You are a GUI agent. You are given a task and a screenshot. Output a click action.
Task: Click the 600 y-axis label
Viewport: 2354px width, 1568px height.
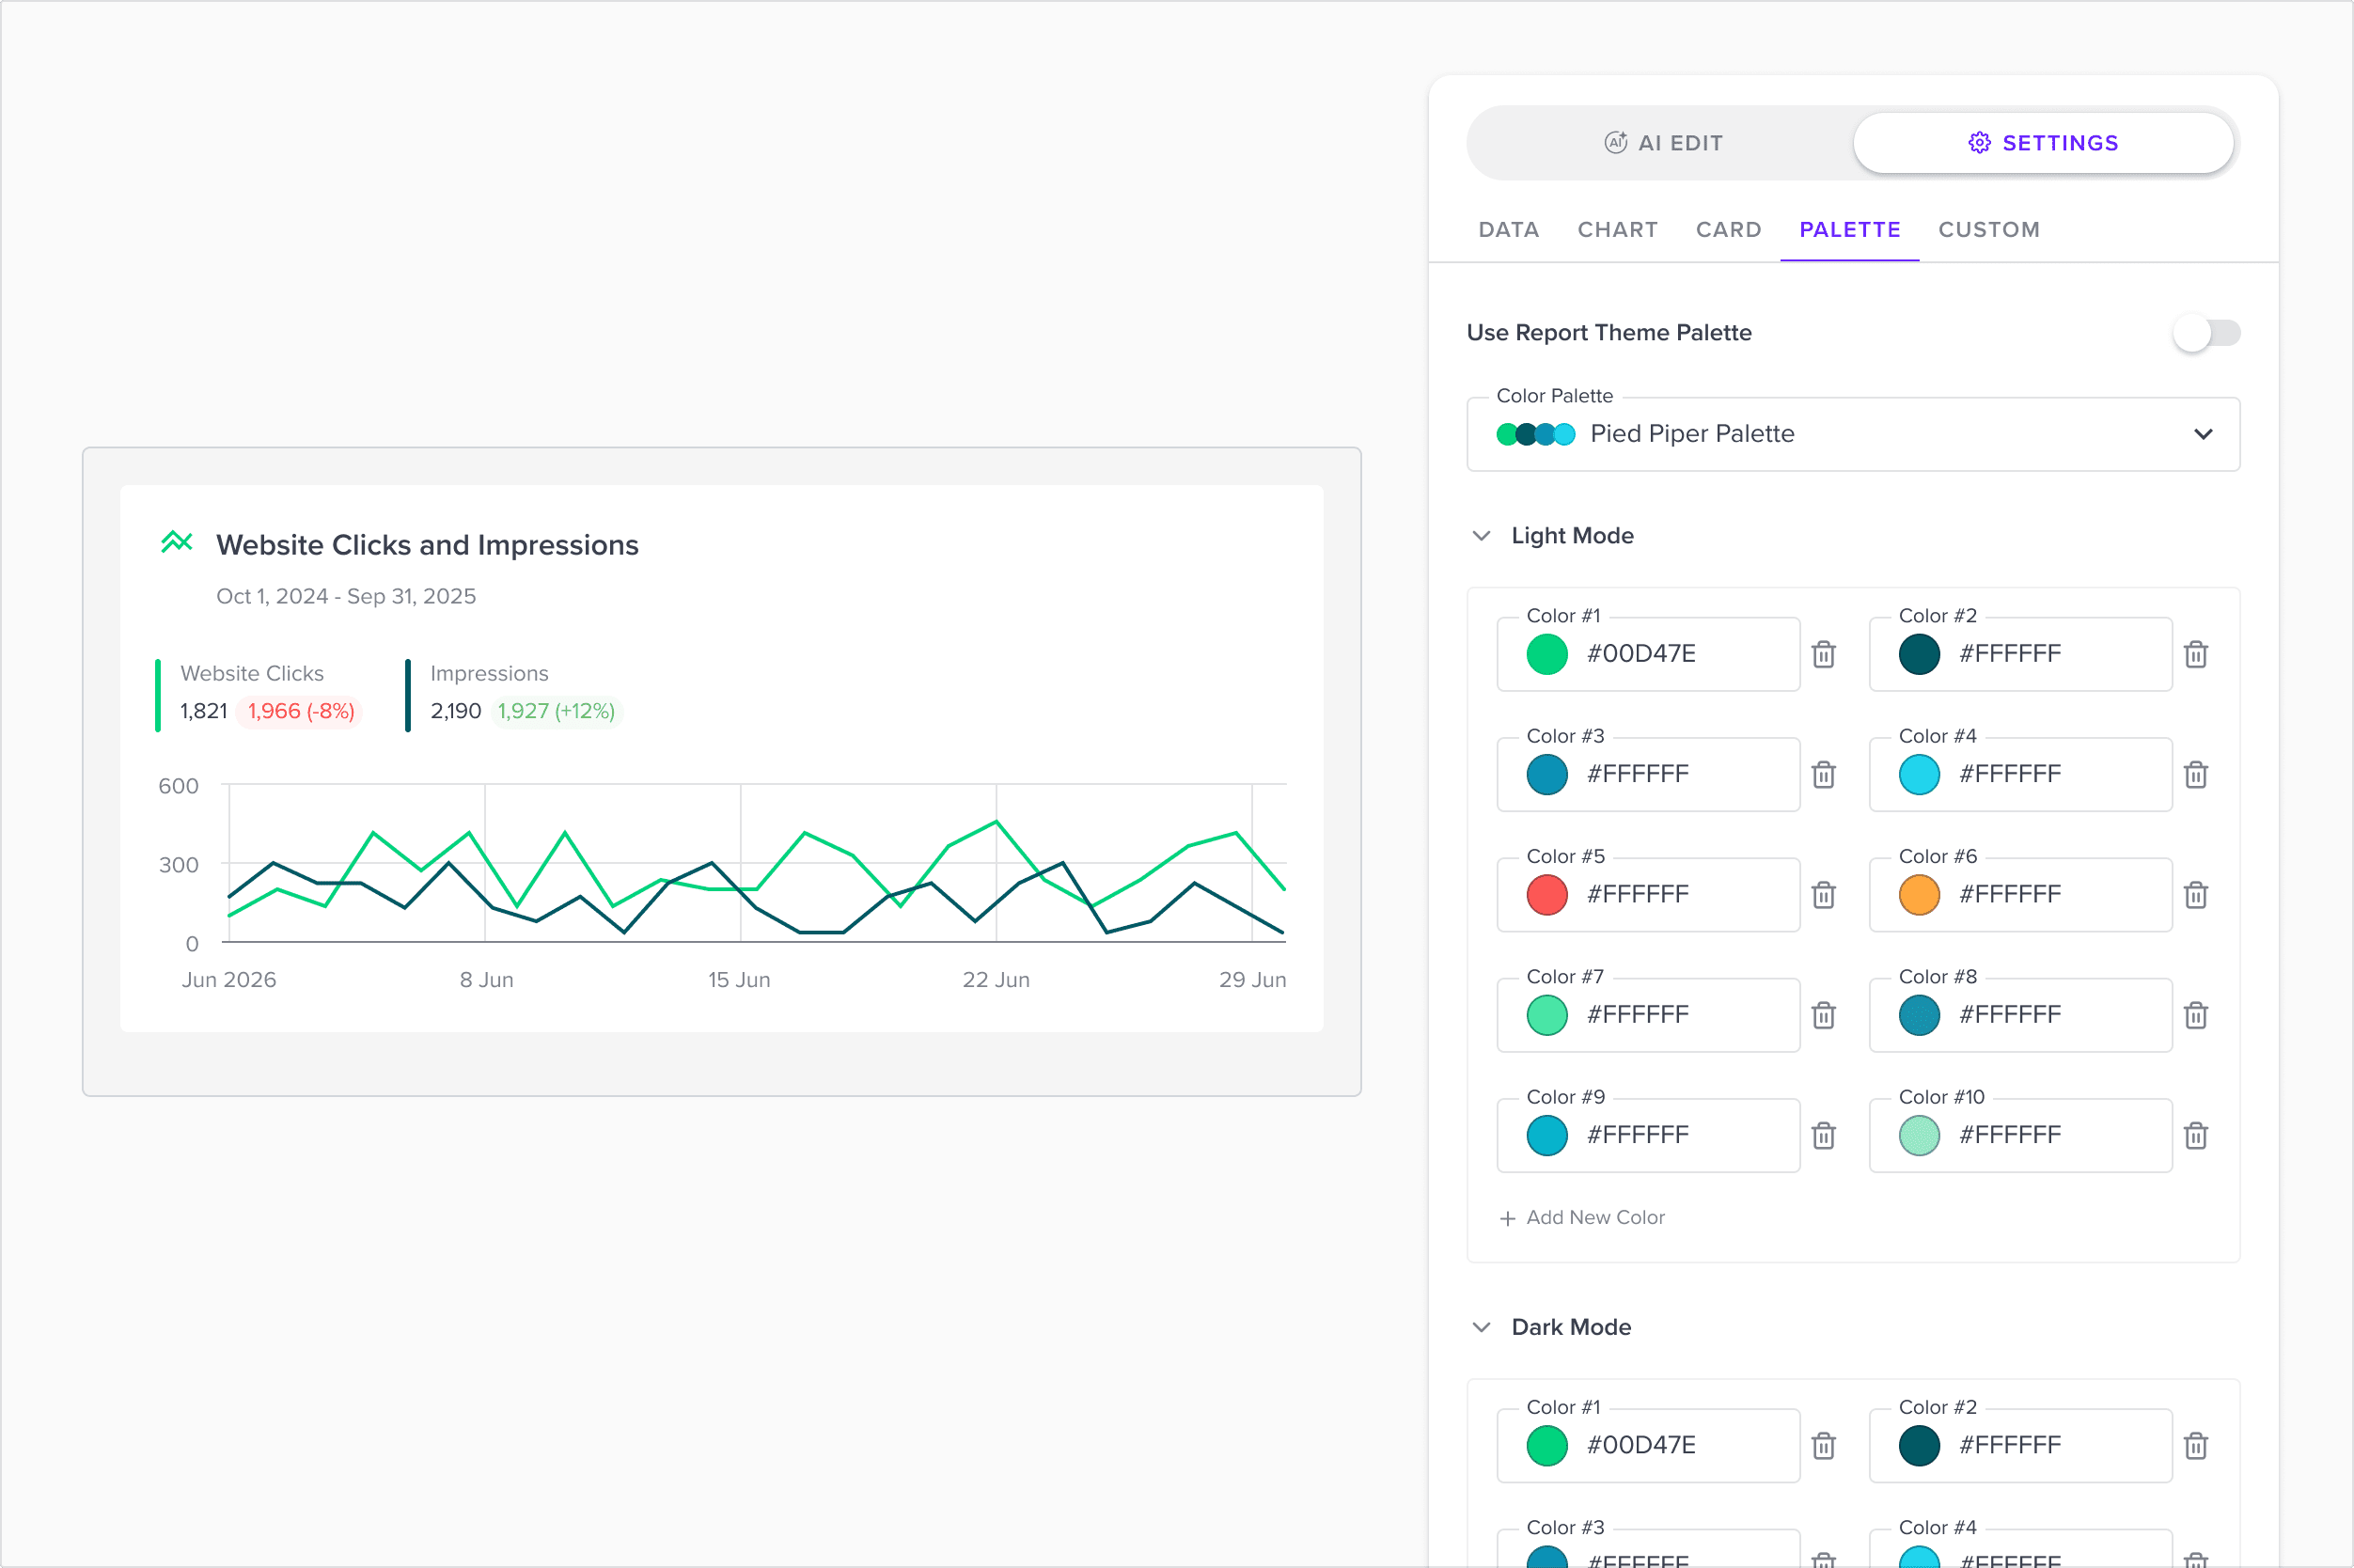[x=178, y=786]
